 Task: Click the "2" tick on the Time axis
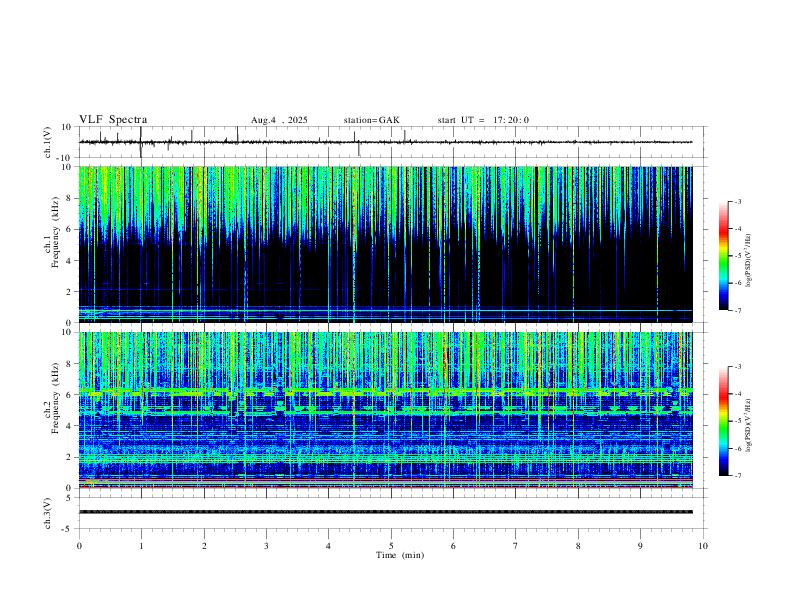204,546
